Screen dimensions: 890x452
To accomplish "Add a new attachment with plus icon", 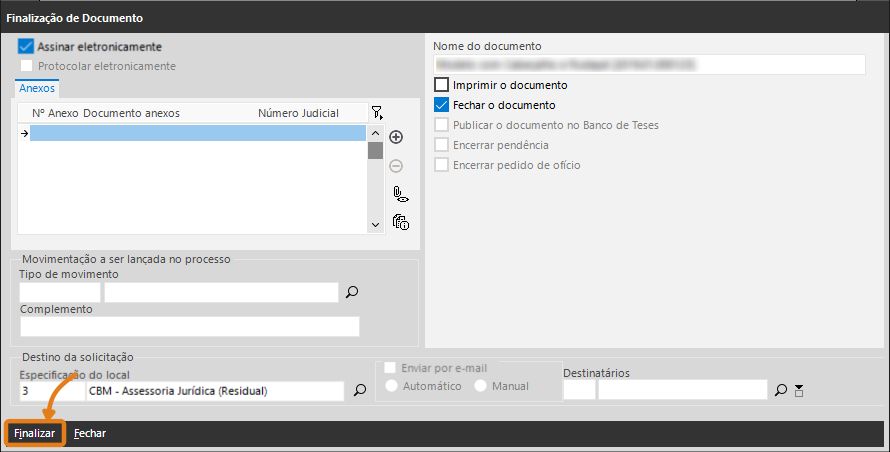I will point(396,137).
